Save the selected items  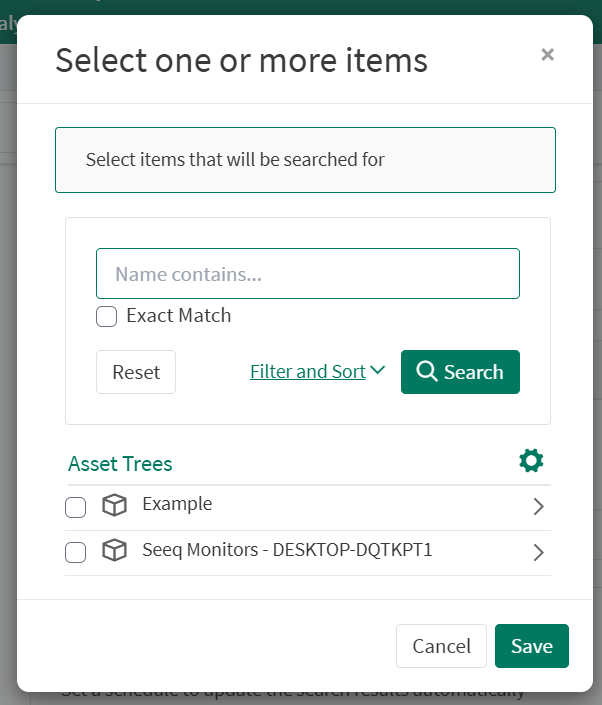coord(531,646)
